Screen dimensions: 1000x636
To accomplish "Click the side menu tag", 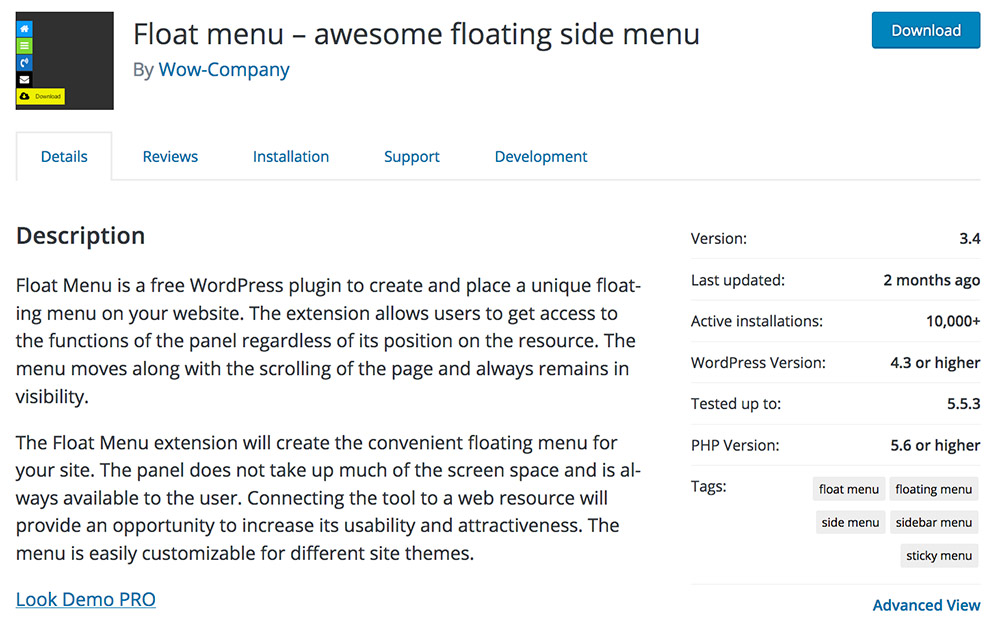I will (x=850, y=522).
